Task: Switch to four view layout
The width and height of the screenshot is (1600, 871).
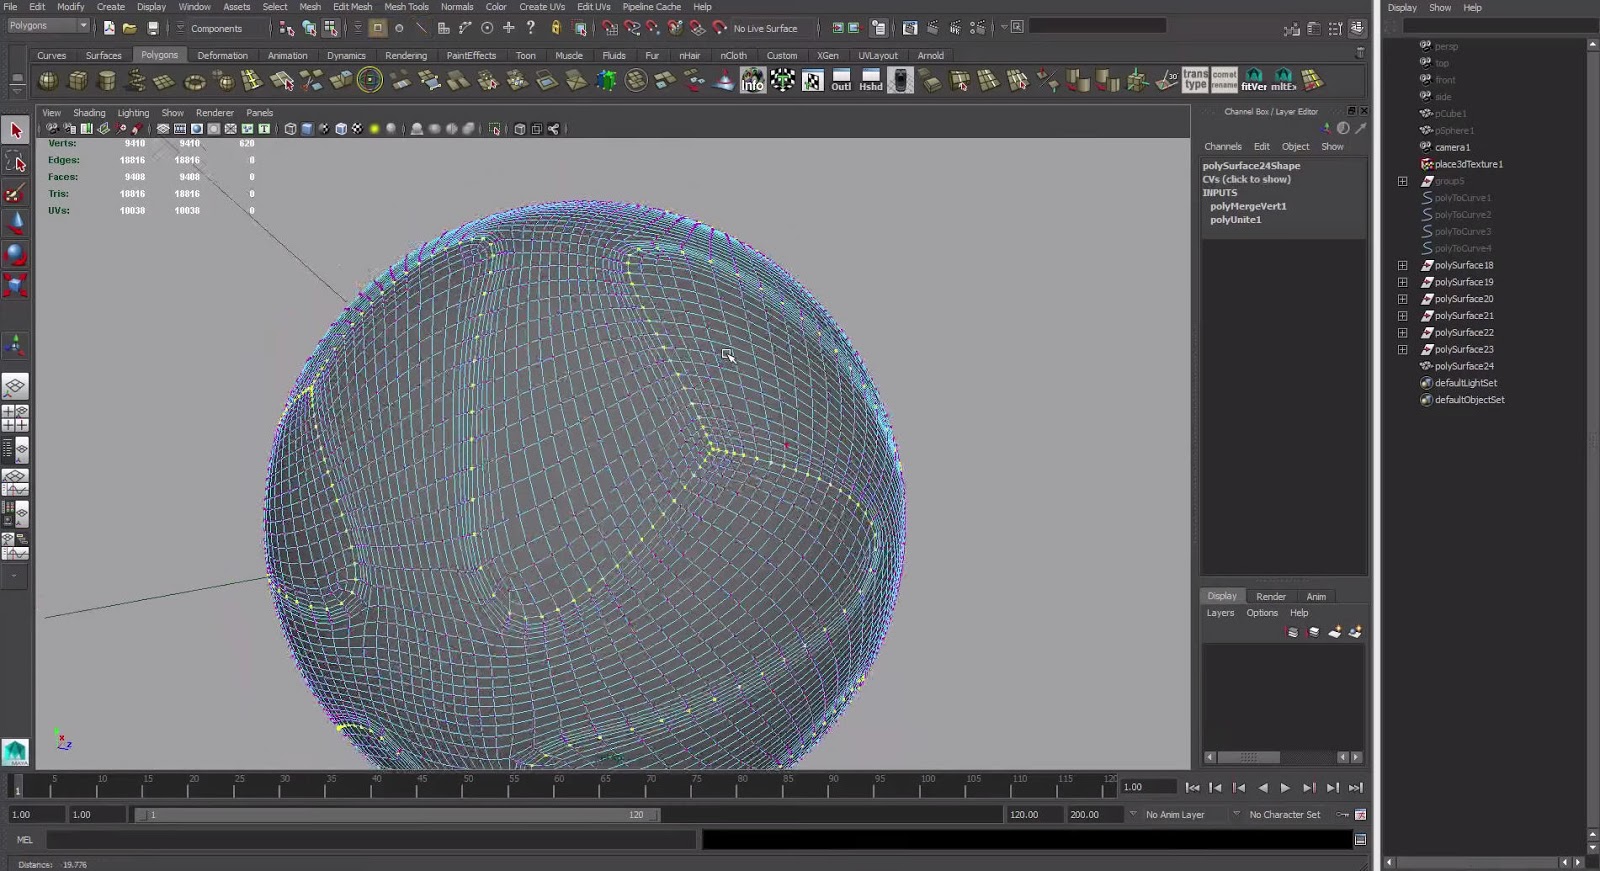Action: [x=15, y=418]
